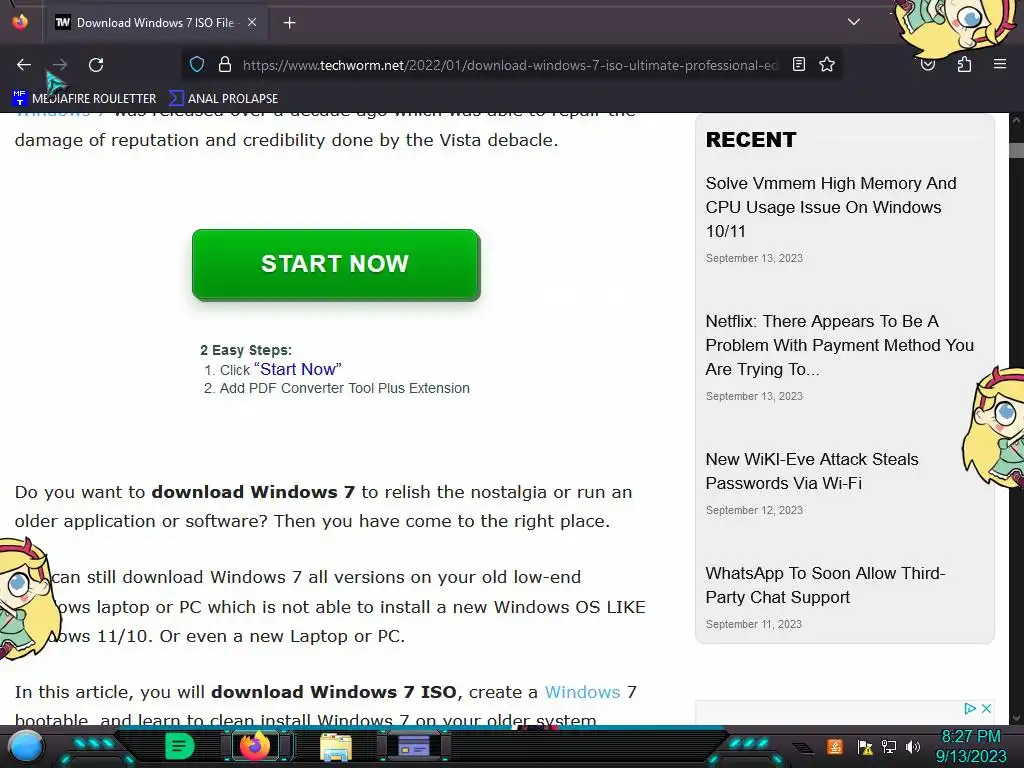Toggle reader view icon
Viewport: 1024px width, 768px height.
[799, 64]
